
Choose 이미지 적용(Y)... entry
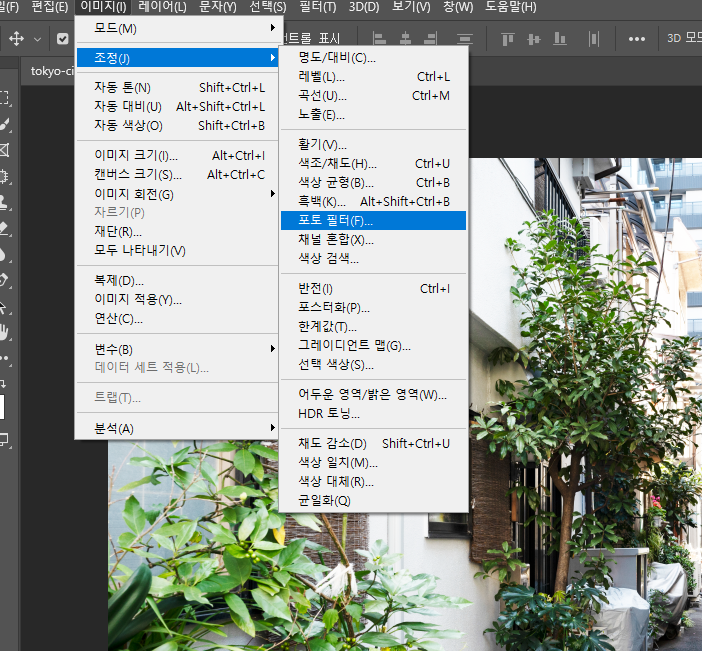177,299
